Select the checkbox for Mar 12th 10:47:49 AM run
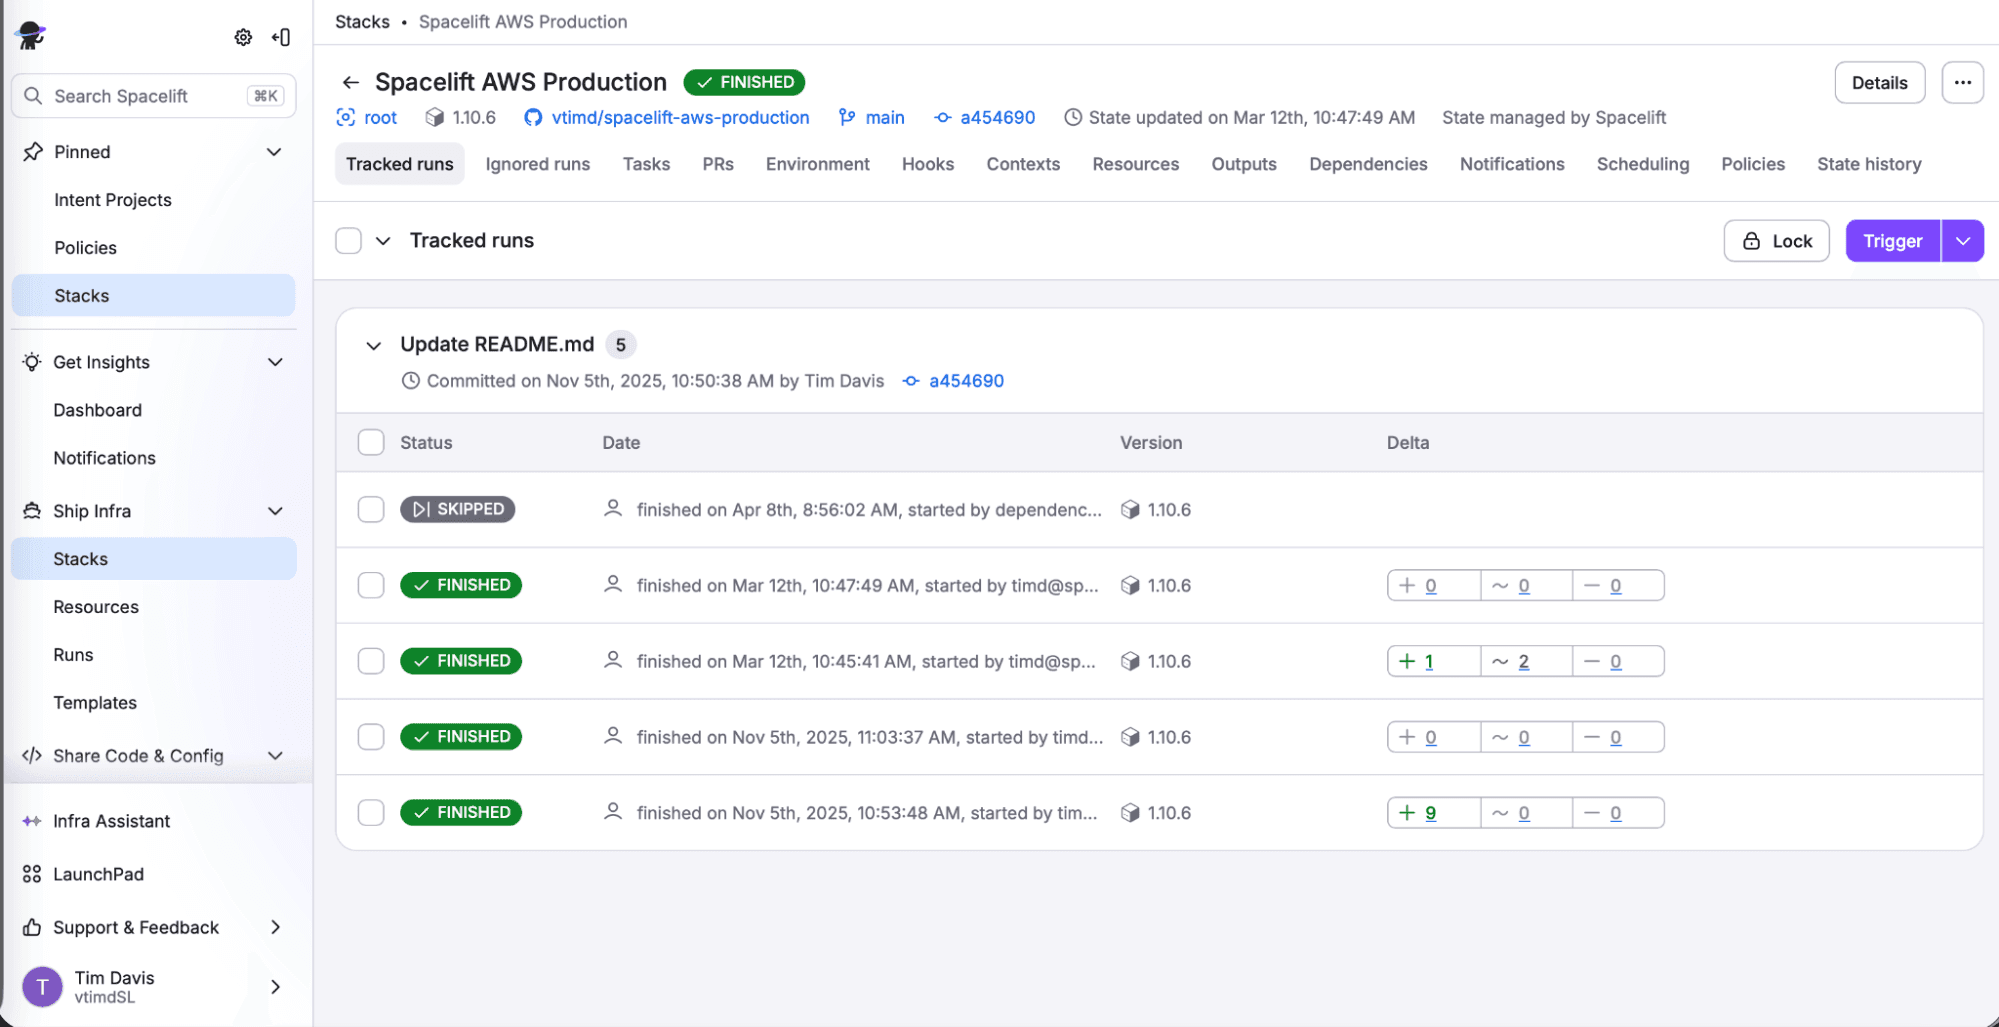1999x1027 pixels. (x=371, y=585)
